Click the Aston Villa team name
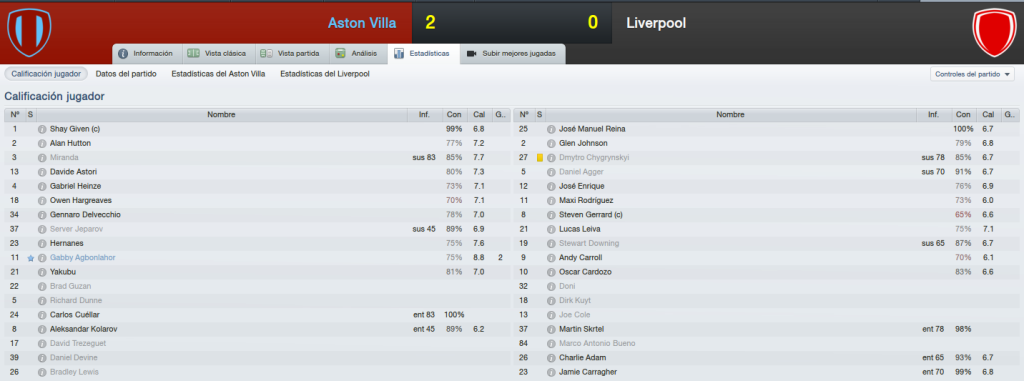Viewport: 1024px width, 381px height. coord(362,23)
